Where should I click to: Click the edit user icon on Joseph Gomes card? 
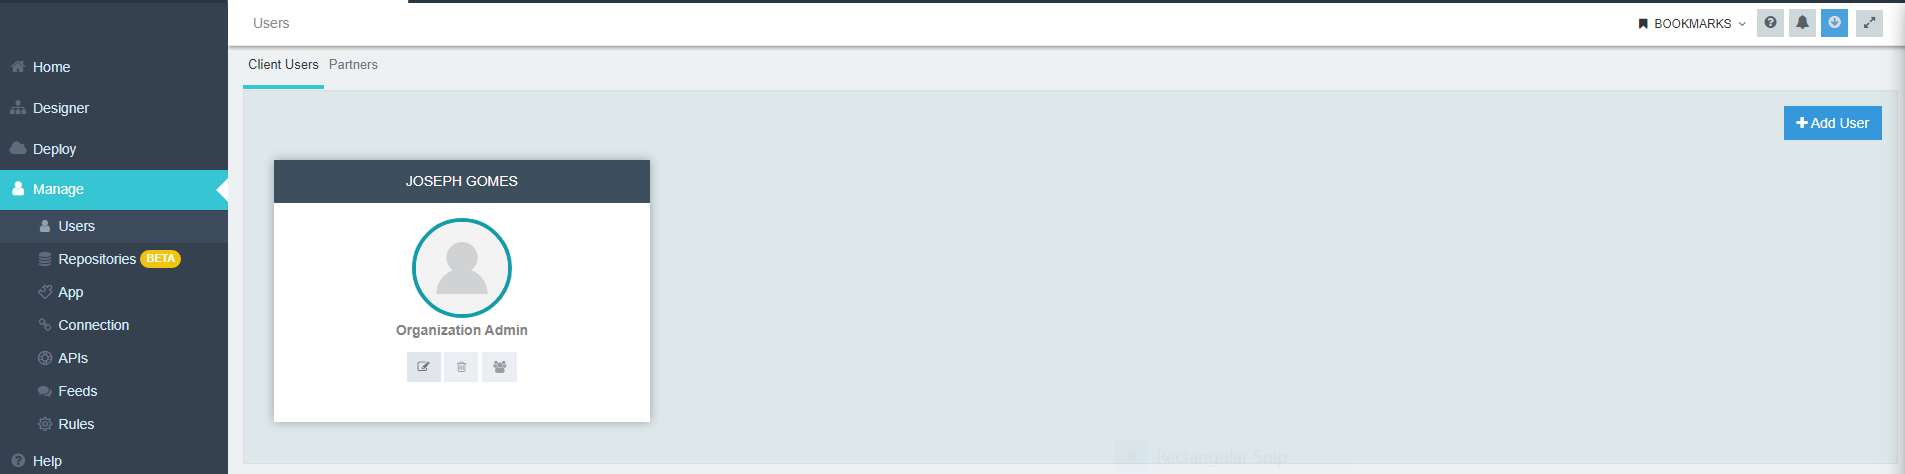pos(423,367)
